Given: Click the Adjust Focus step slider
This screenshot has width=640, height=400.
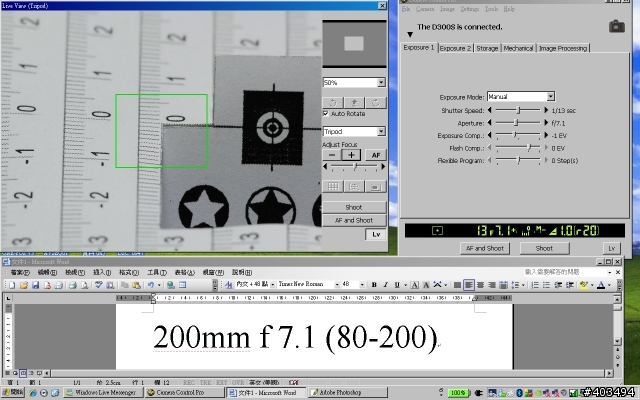Looking at the screenshot, I should [x=354, y=167].
